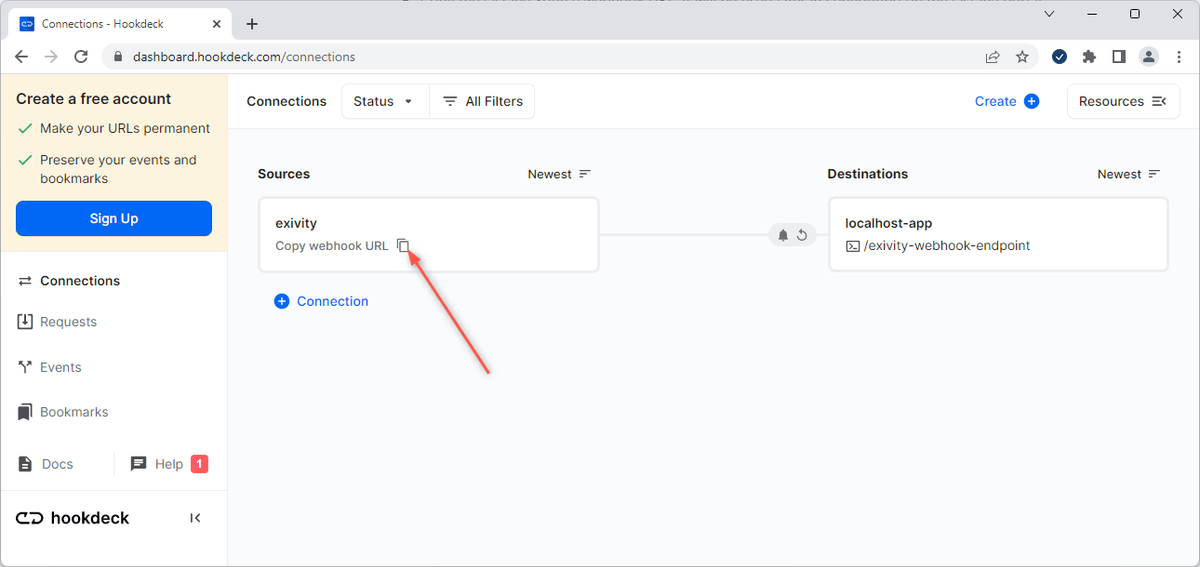Open the Status dropdown filter
Image resolution: width=1200 pixels, height=567 pixels.
[385, 101]
